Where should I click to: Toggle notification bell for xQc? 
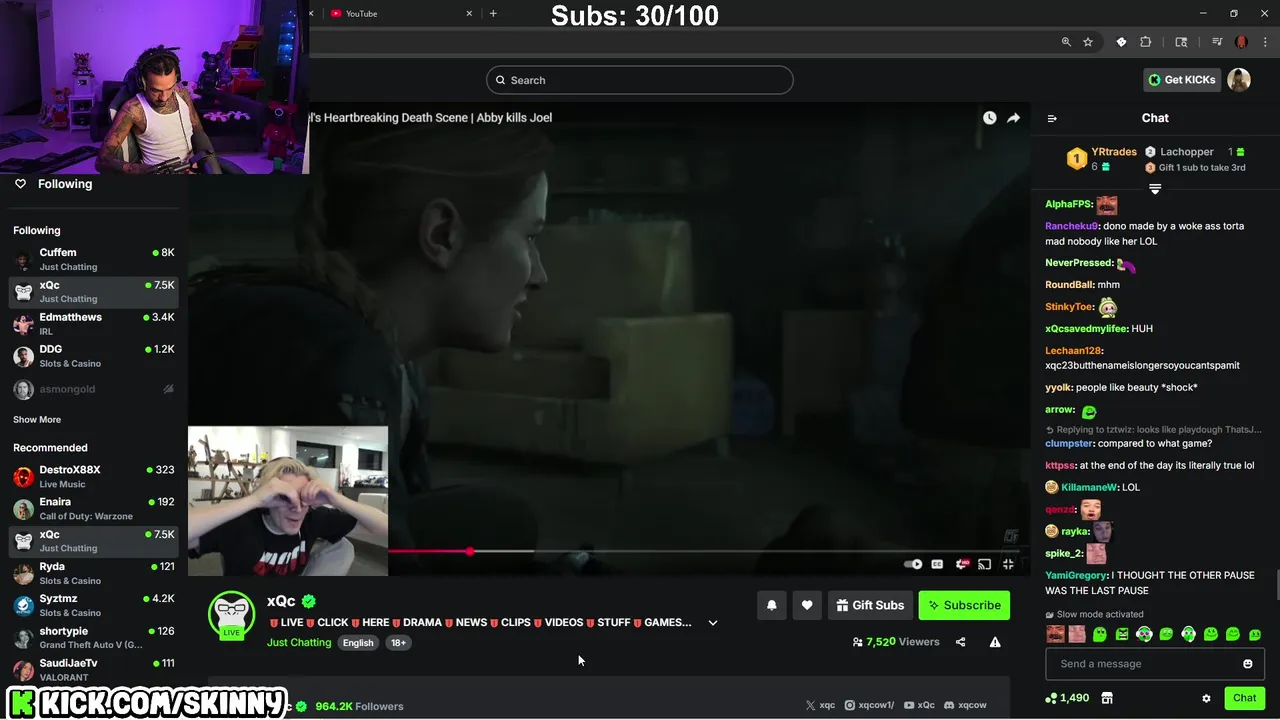click(772, 605)
